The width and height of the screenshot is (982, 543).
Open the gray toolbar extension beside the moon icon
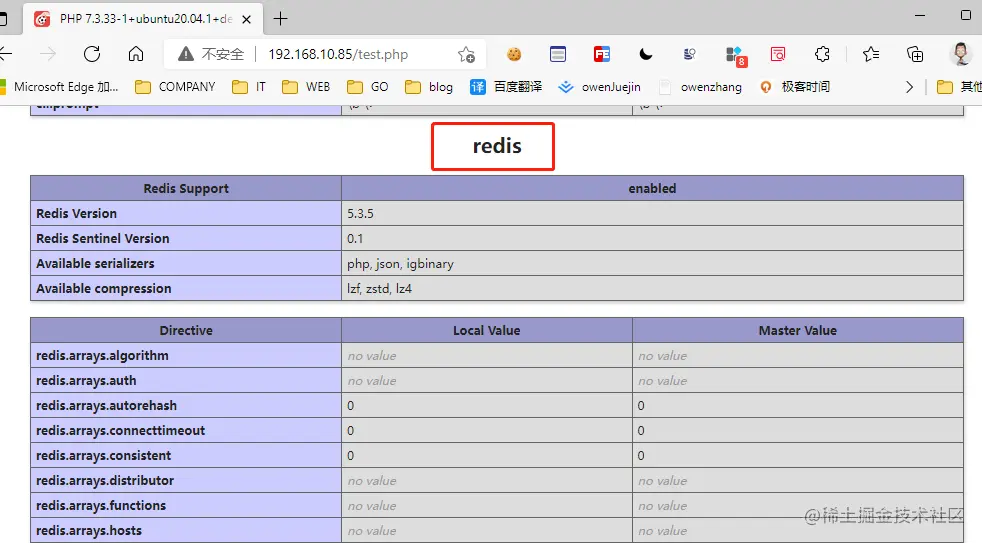(690, 54)
